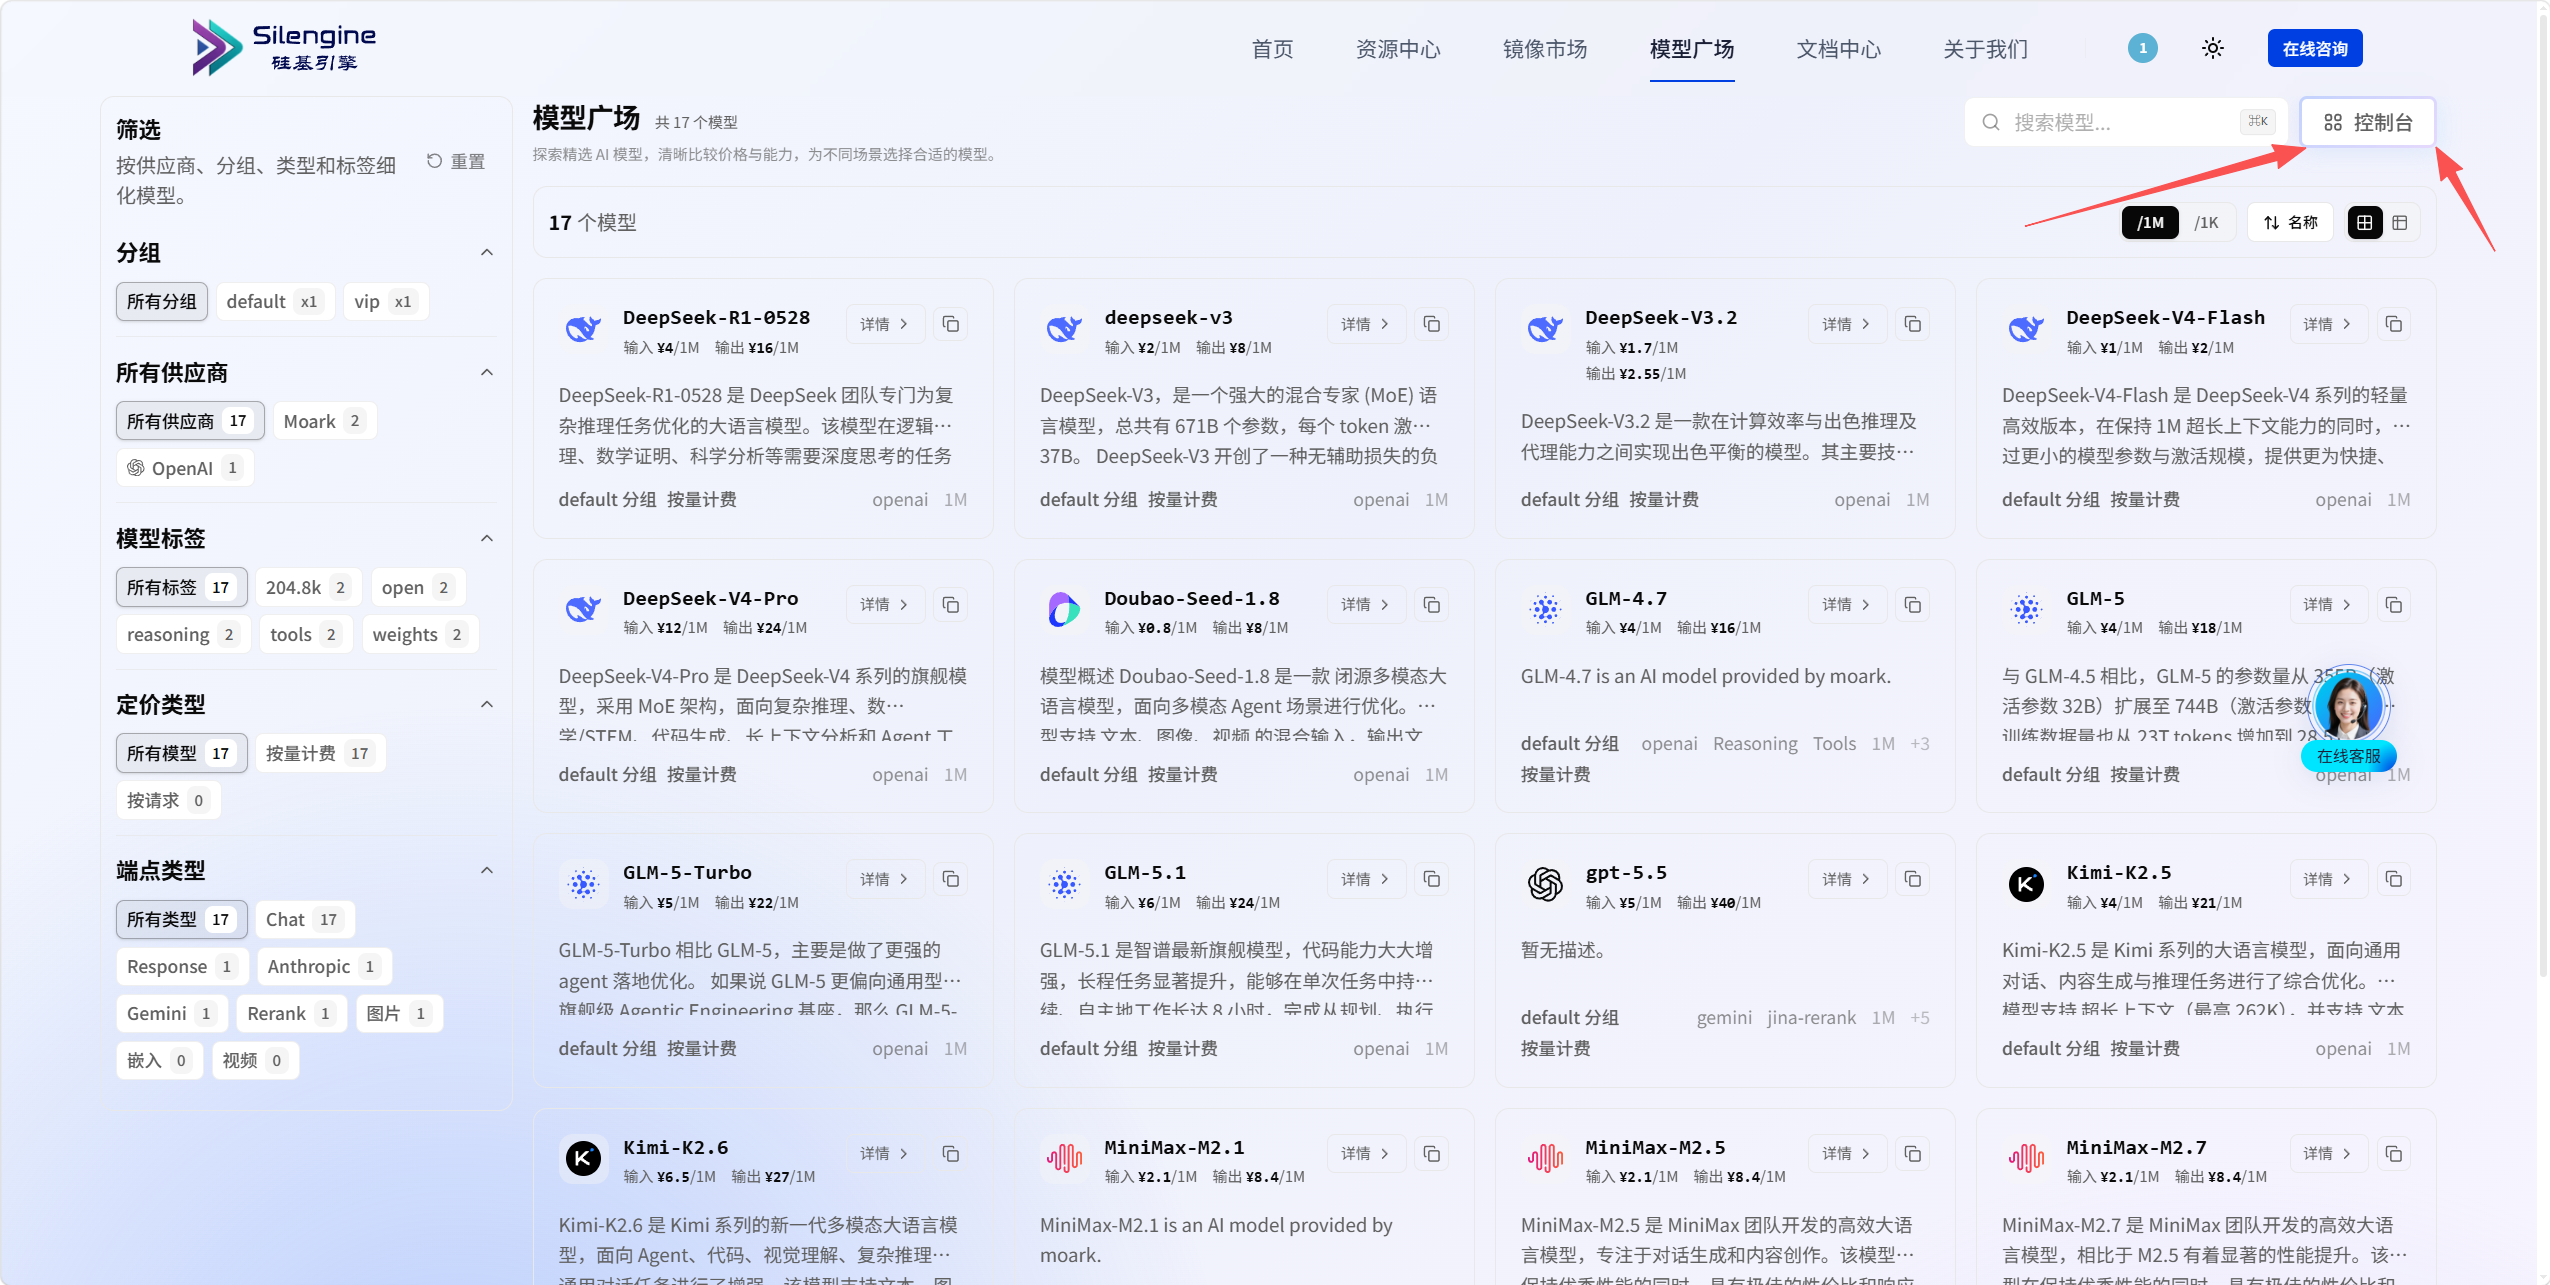
Task: Filter by OpenAI provider
Action: tap(184, 468)
